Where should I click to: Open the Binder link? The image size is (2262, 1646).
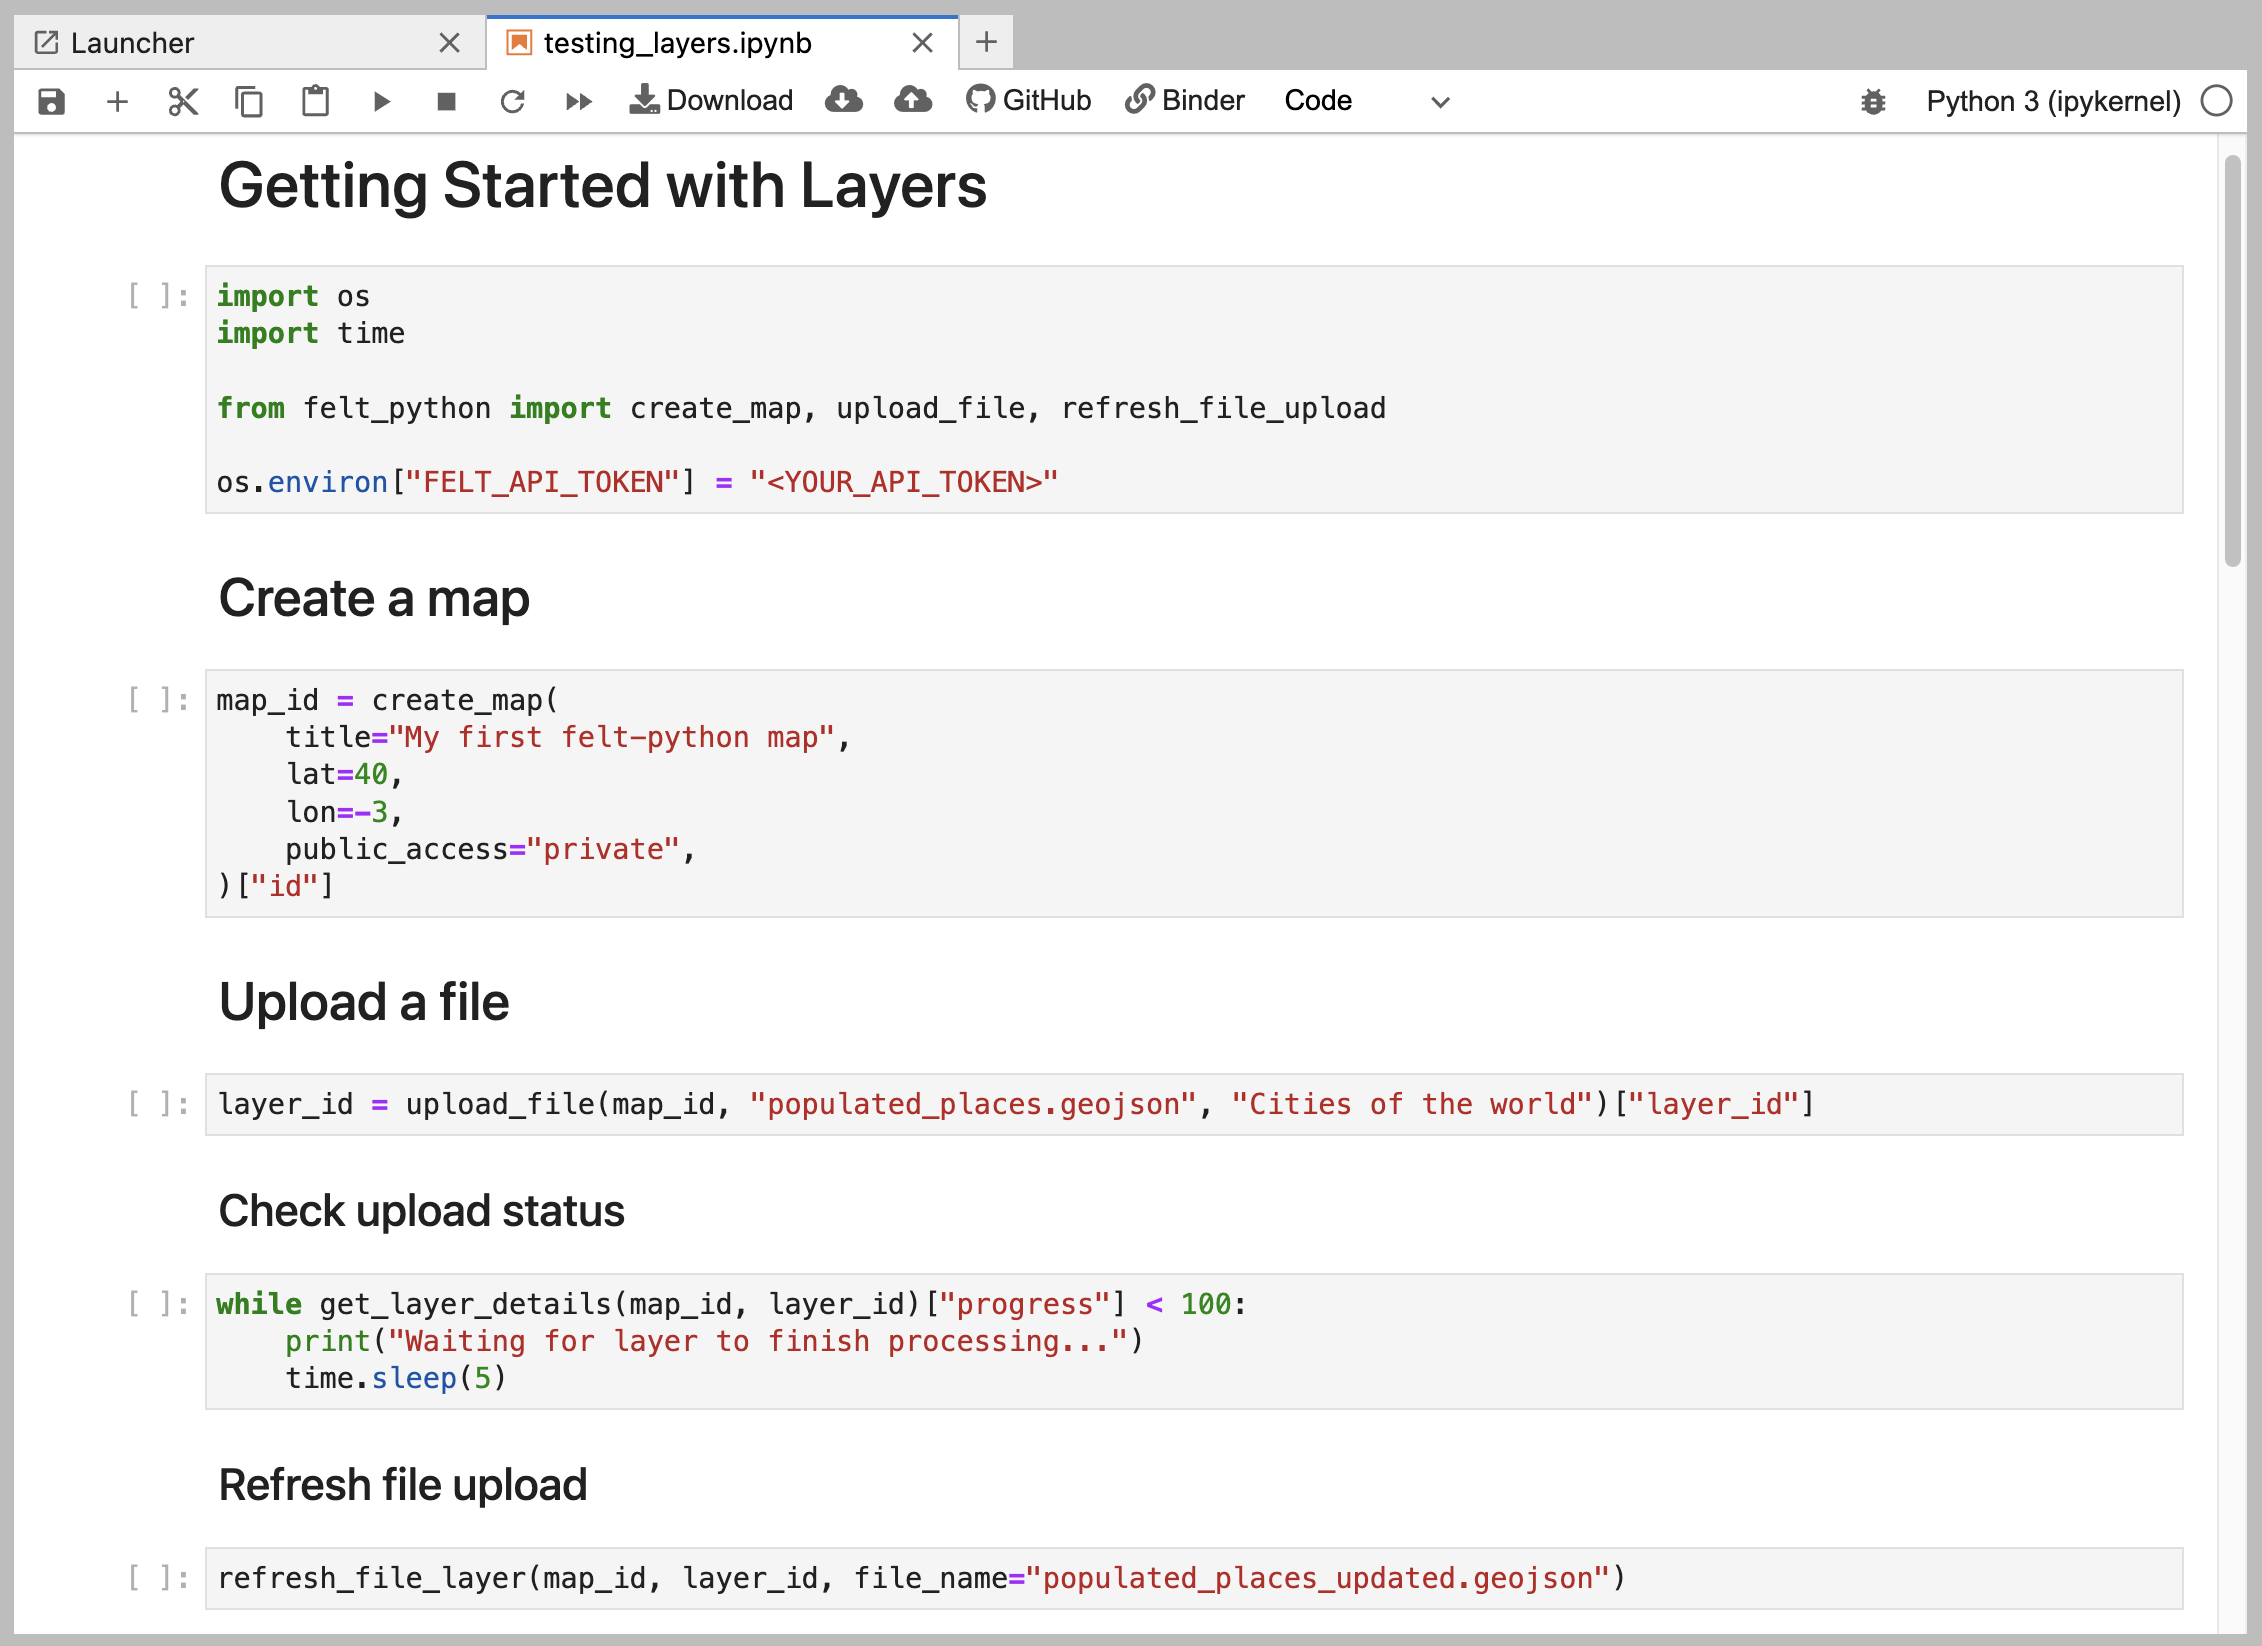pyautogui.click(x=1185, y=100)
